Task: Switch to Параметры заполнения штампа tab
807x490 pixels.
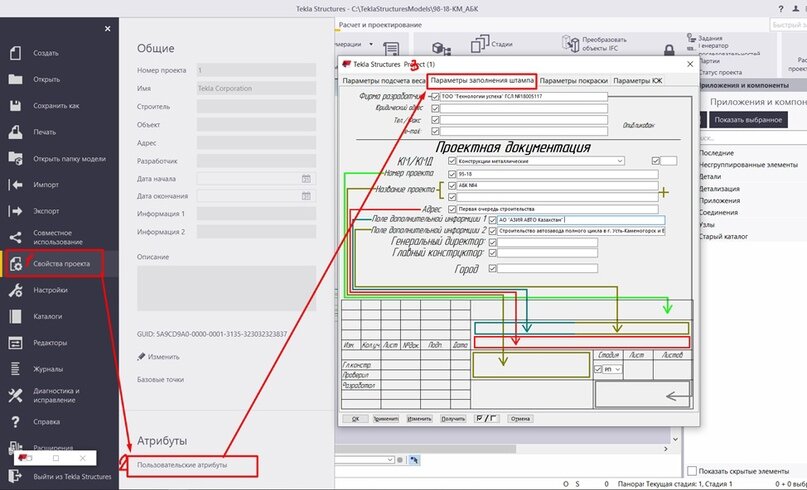Action: coord(482,81)
